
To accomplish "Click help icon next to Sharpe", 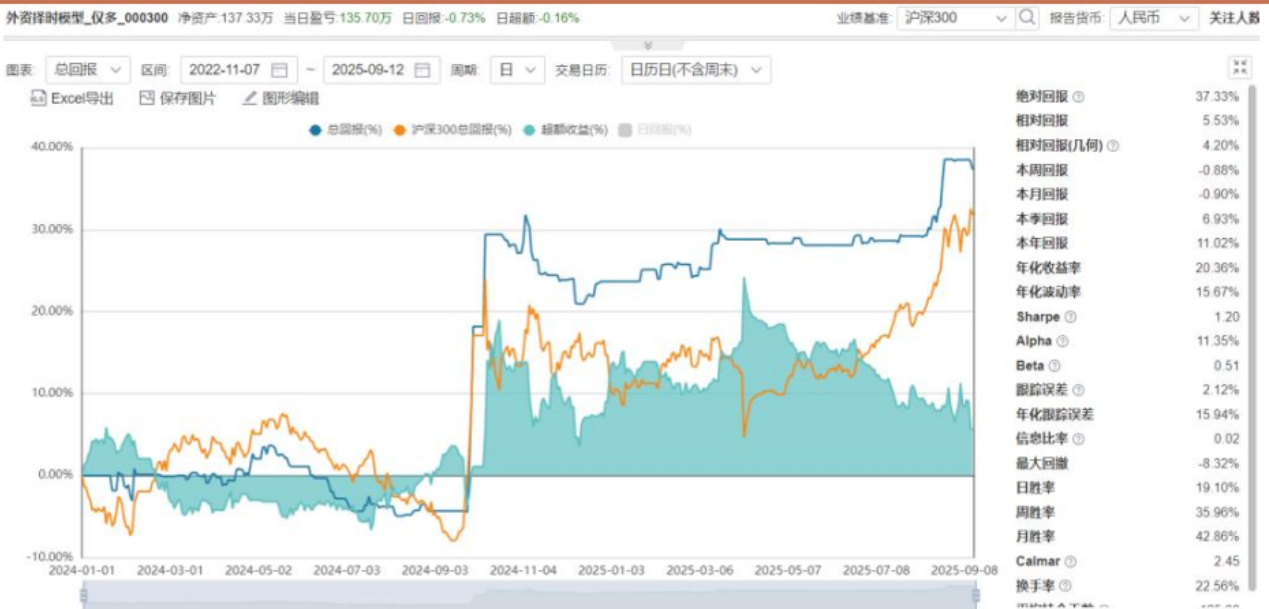I will click(x=1070, y=317).
